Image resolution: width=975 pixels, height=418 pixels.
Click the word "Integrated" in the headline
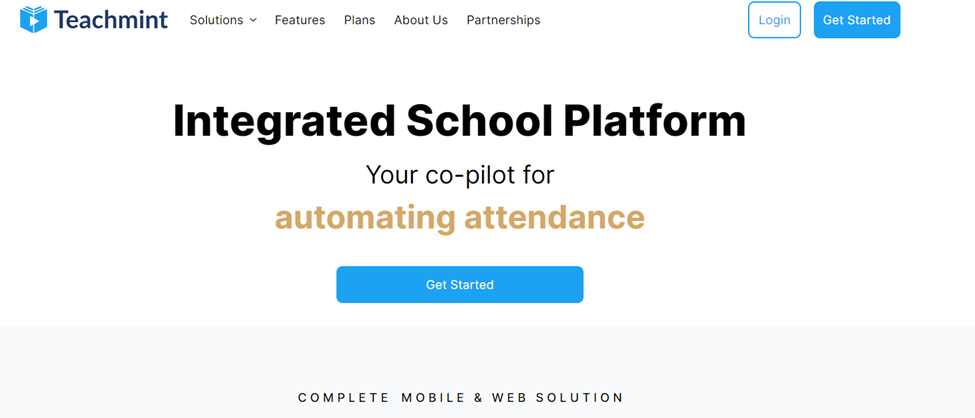(x=284, y=122)
